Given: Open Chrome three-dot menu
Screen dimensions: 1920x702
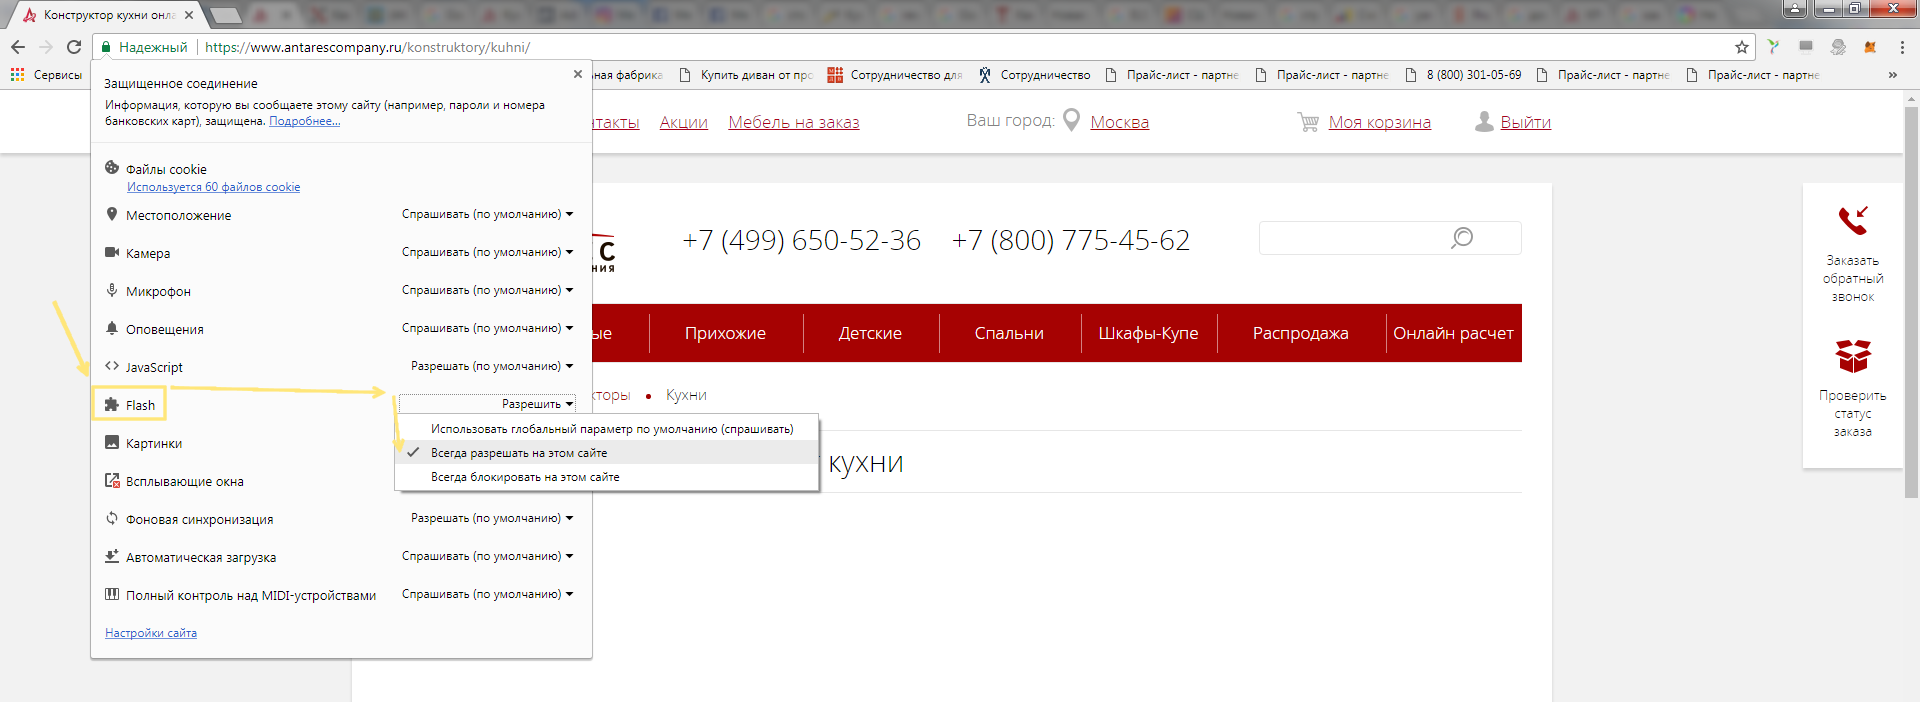Looking at the screenshot, I should coord(1902,47).
